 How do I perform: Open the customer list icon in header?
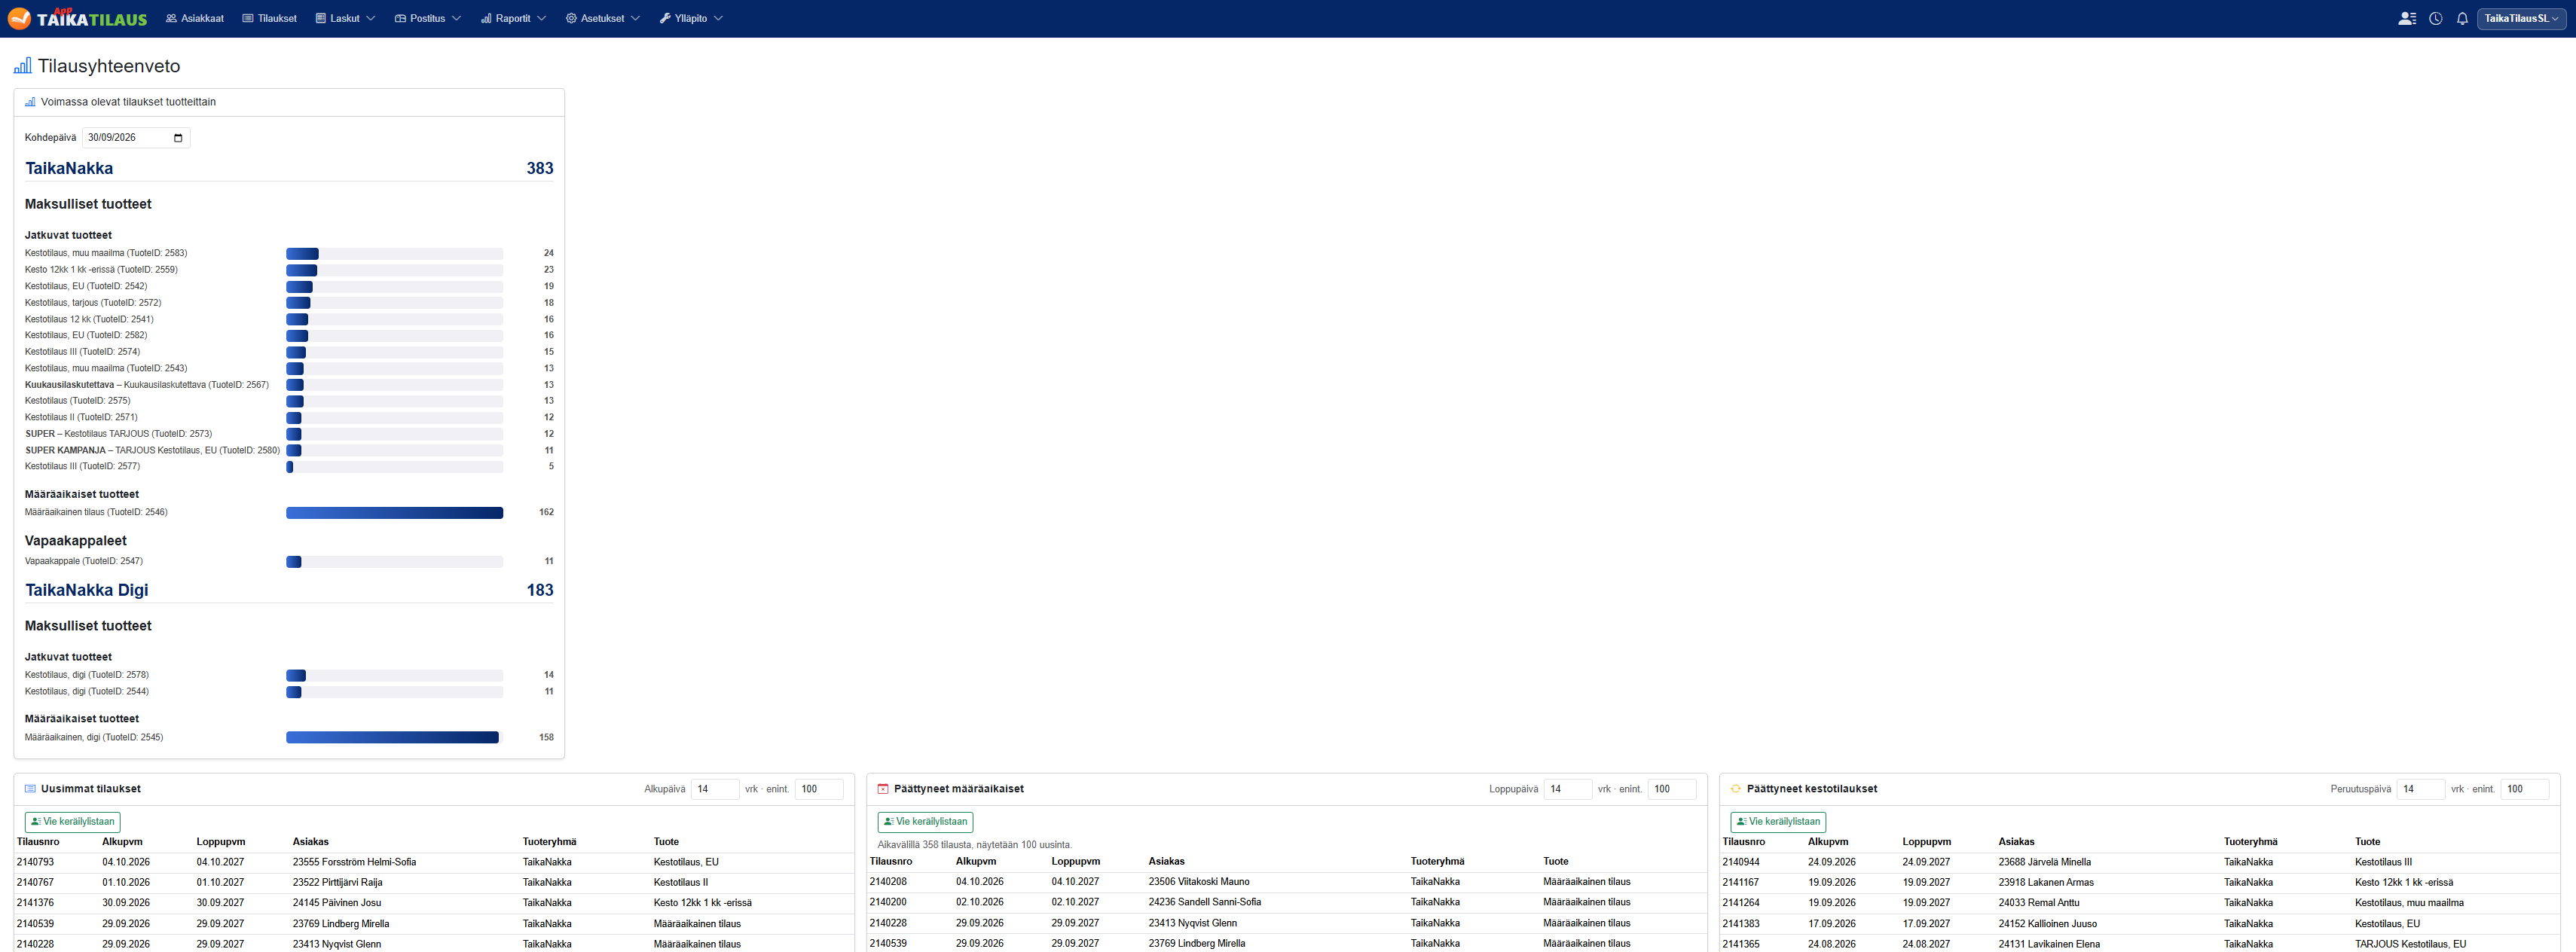coord(2407,18)
